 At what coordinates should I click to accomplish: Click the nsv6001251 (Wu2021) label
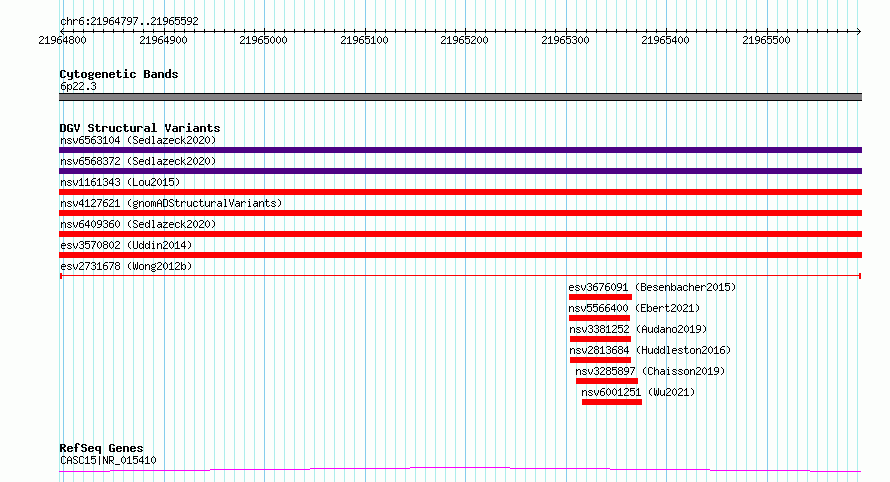pos(638,392)
